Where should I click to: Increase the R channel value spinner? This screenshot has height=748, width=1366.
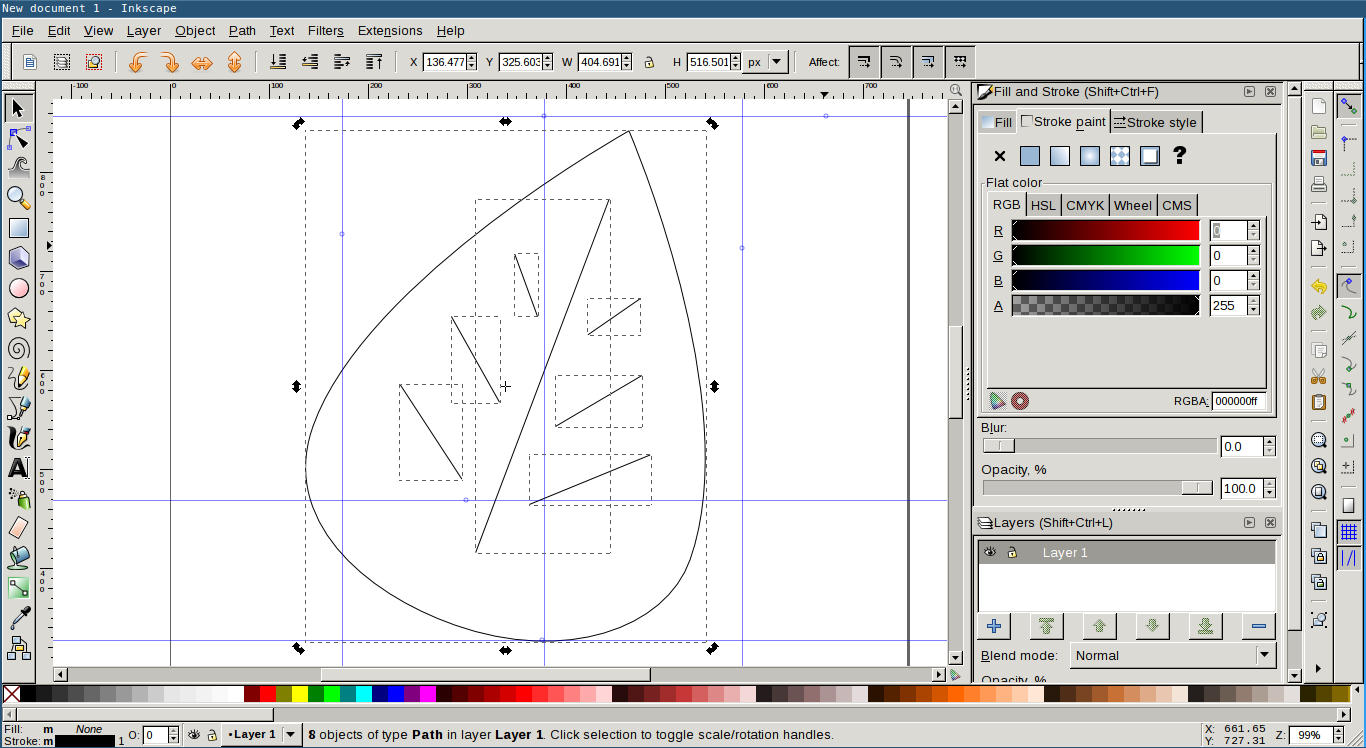1253,226
